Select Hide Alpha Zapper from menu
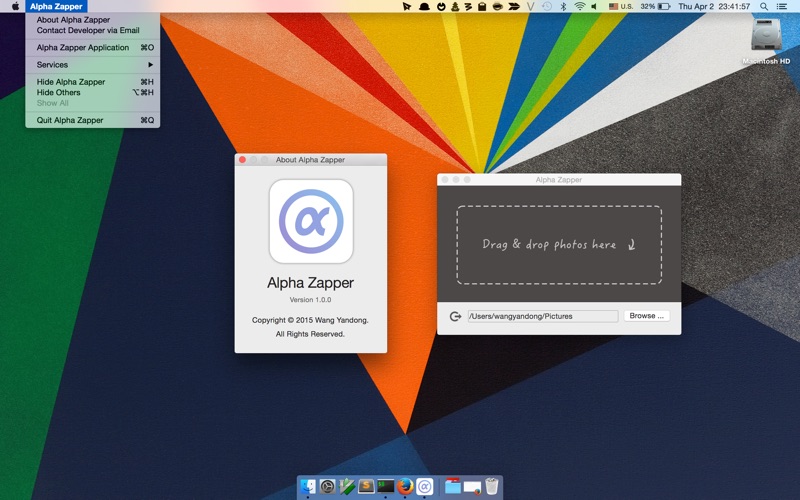Screen dimensions: 800x500 tap(92, 82)
